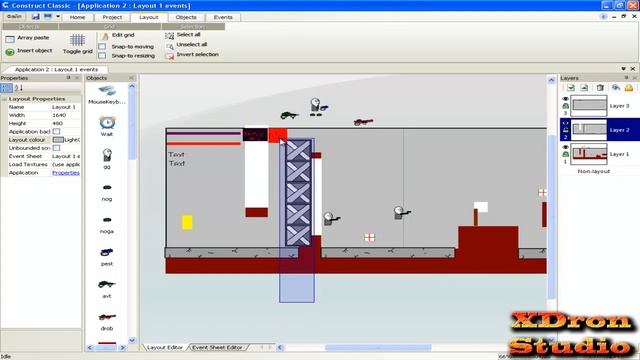Sort properties alphabetically with the A-Z icon
Image resolution: width=640 pixels, height=360 pixels.
[19, 87]
